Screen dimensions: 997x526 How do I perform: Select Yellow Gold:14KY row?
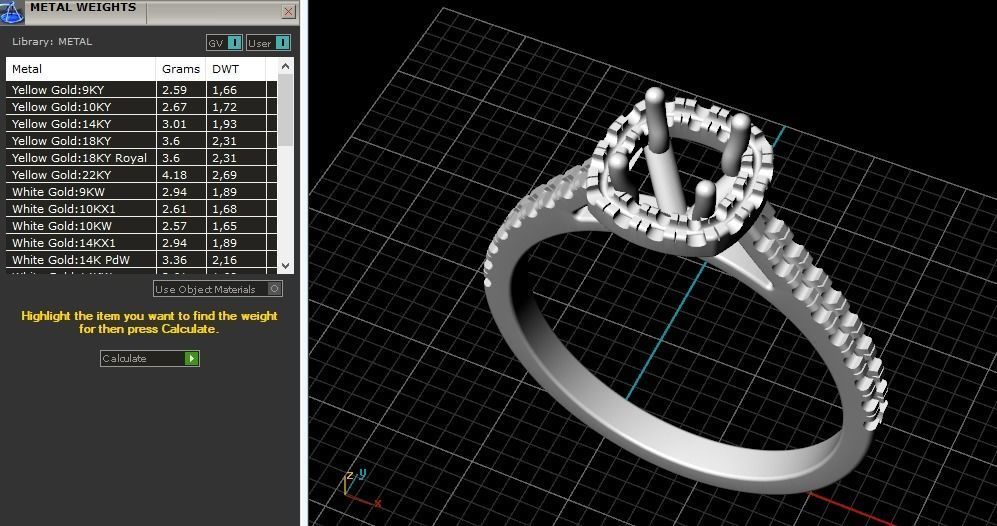tap(142, 123)
